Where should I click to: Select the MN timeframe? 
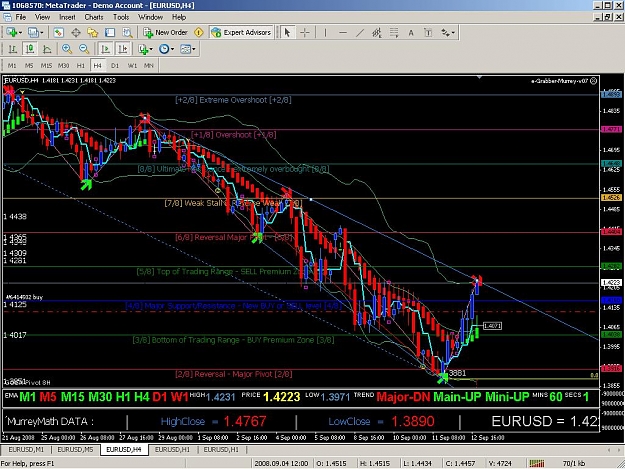click(149, 65)
